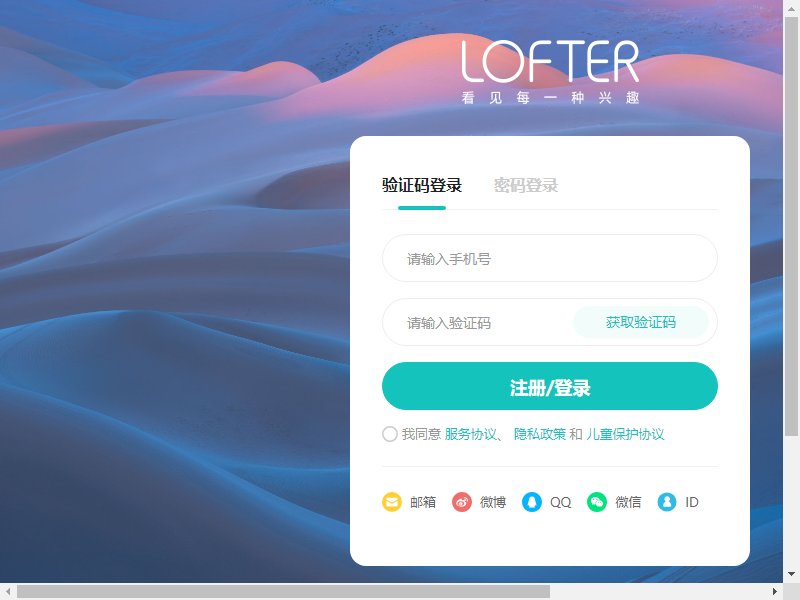
Task: Click the scroll-right arrow on the horizontal scrollbar
Action: [774, 592]
